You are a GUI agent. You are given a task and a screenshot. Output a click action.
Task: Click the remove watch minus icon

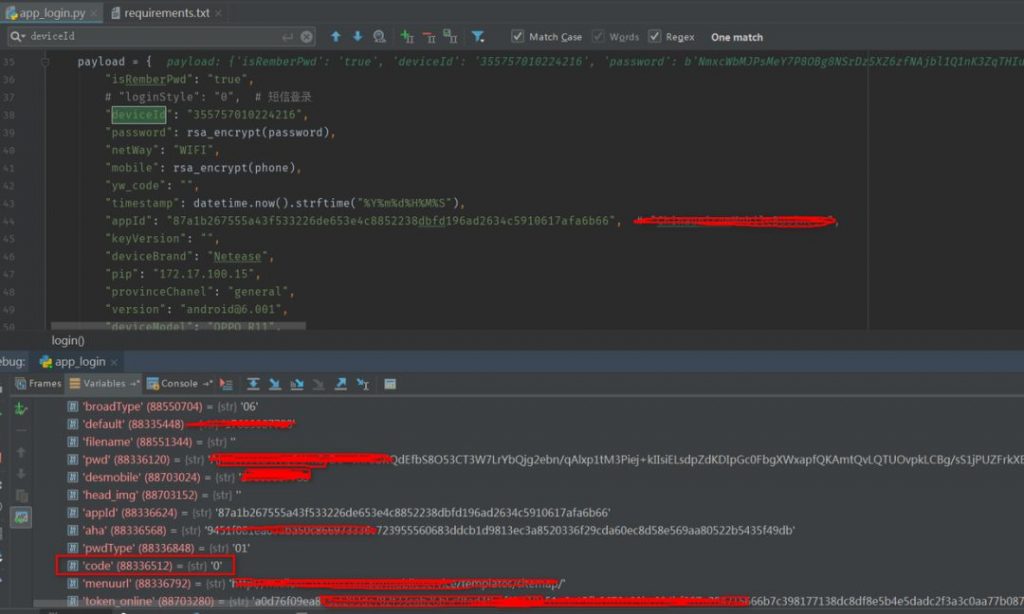coord(21,430)
